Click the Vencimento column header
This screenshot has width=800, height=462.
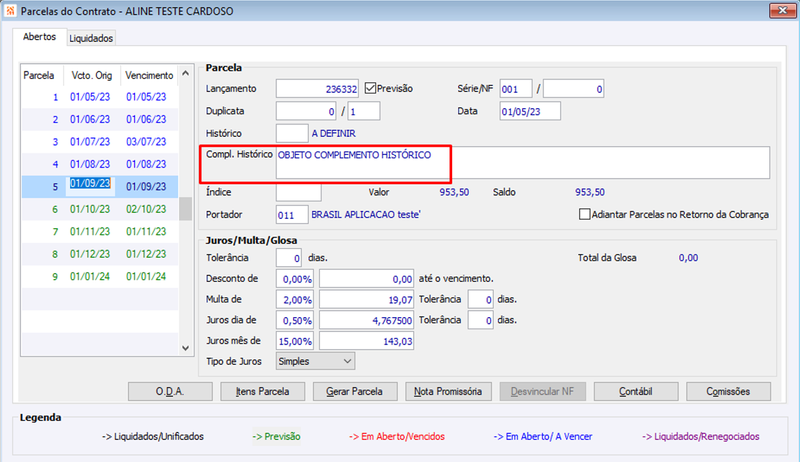[x=149, y=75]
